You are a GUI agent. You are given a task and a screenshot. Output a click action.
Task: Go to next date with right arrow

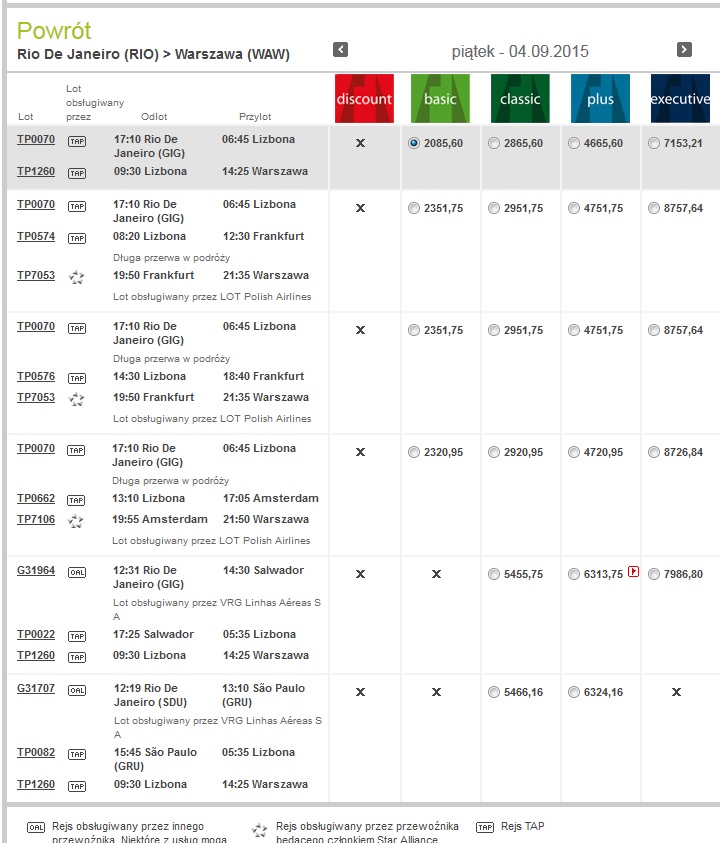click(x=684, y=49)
